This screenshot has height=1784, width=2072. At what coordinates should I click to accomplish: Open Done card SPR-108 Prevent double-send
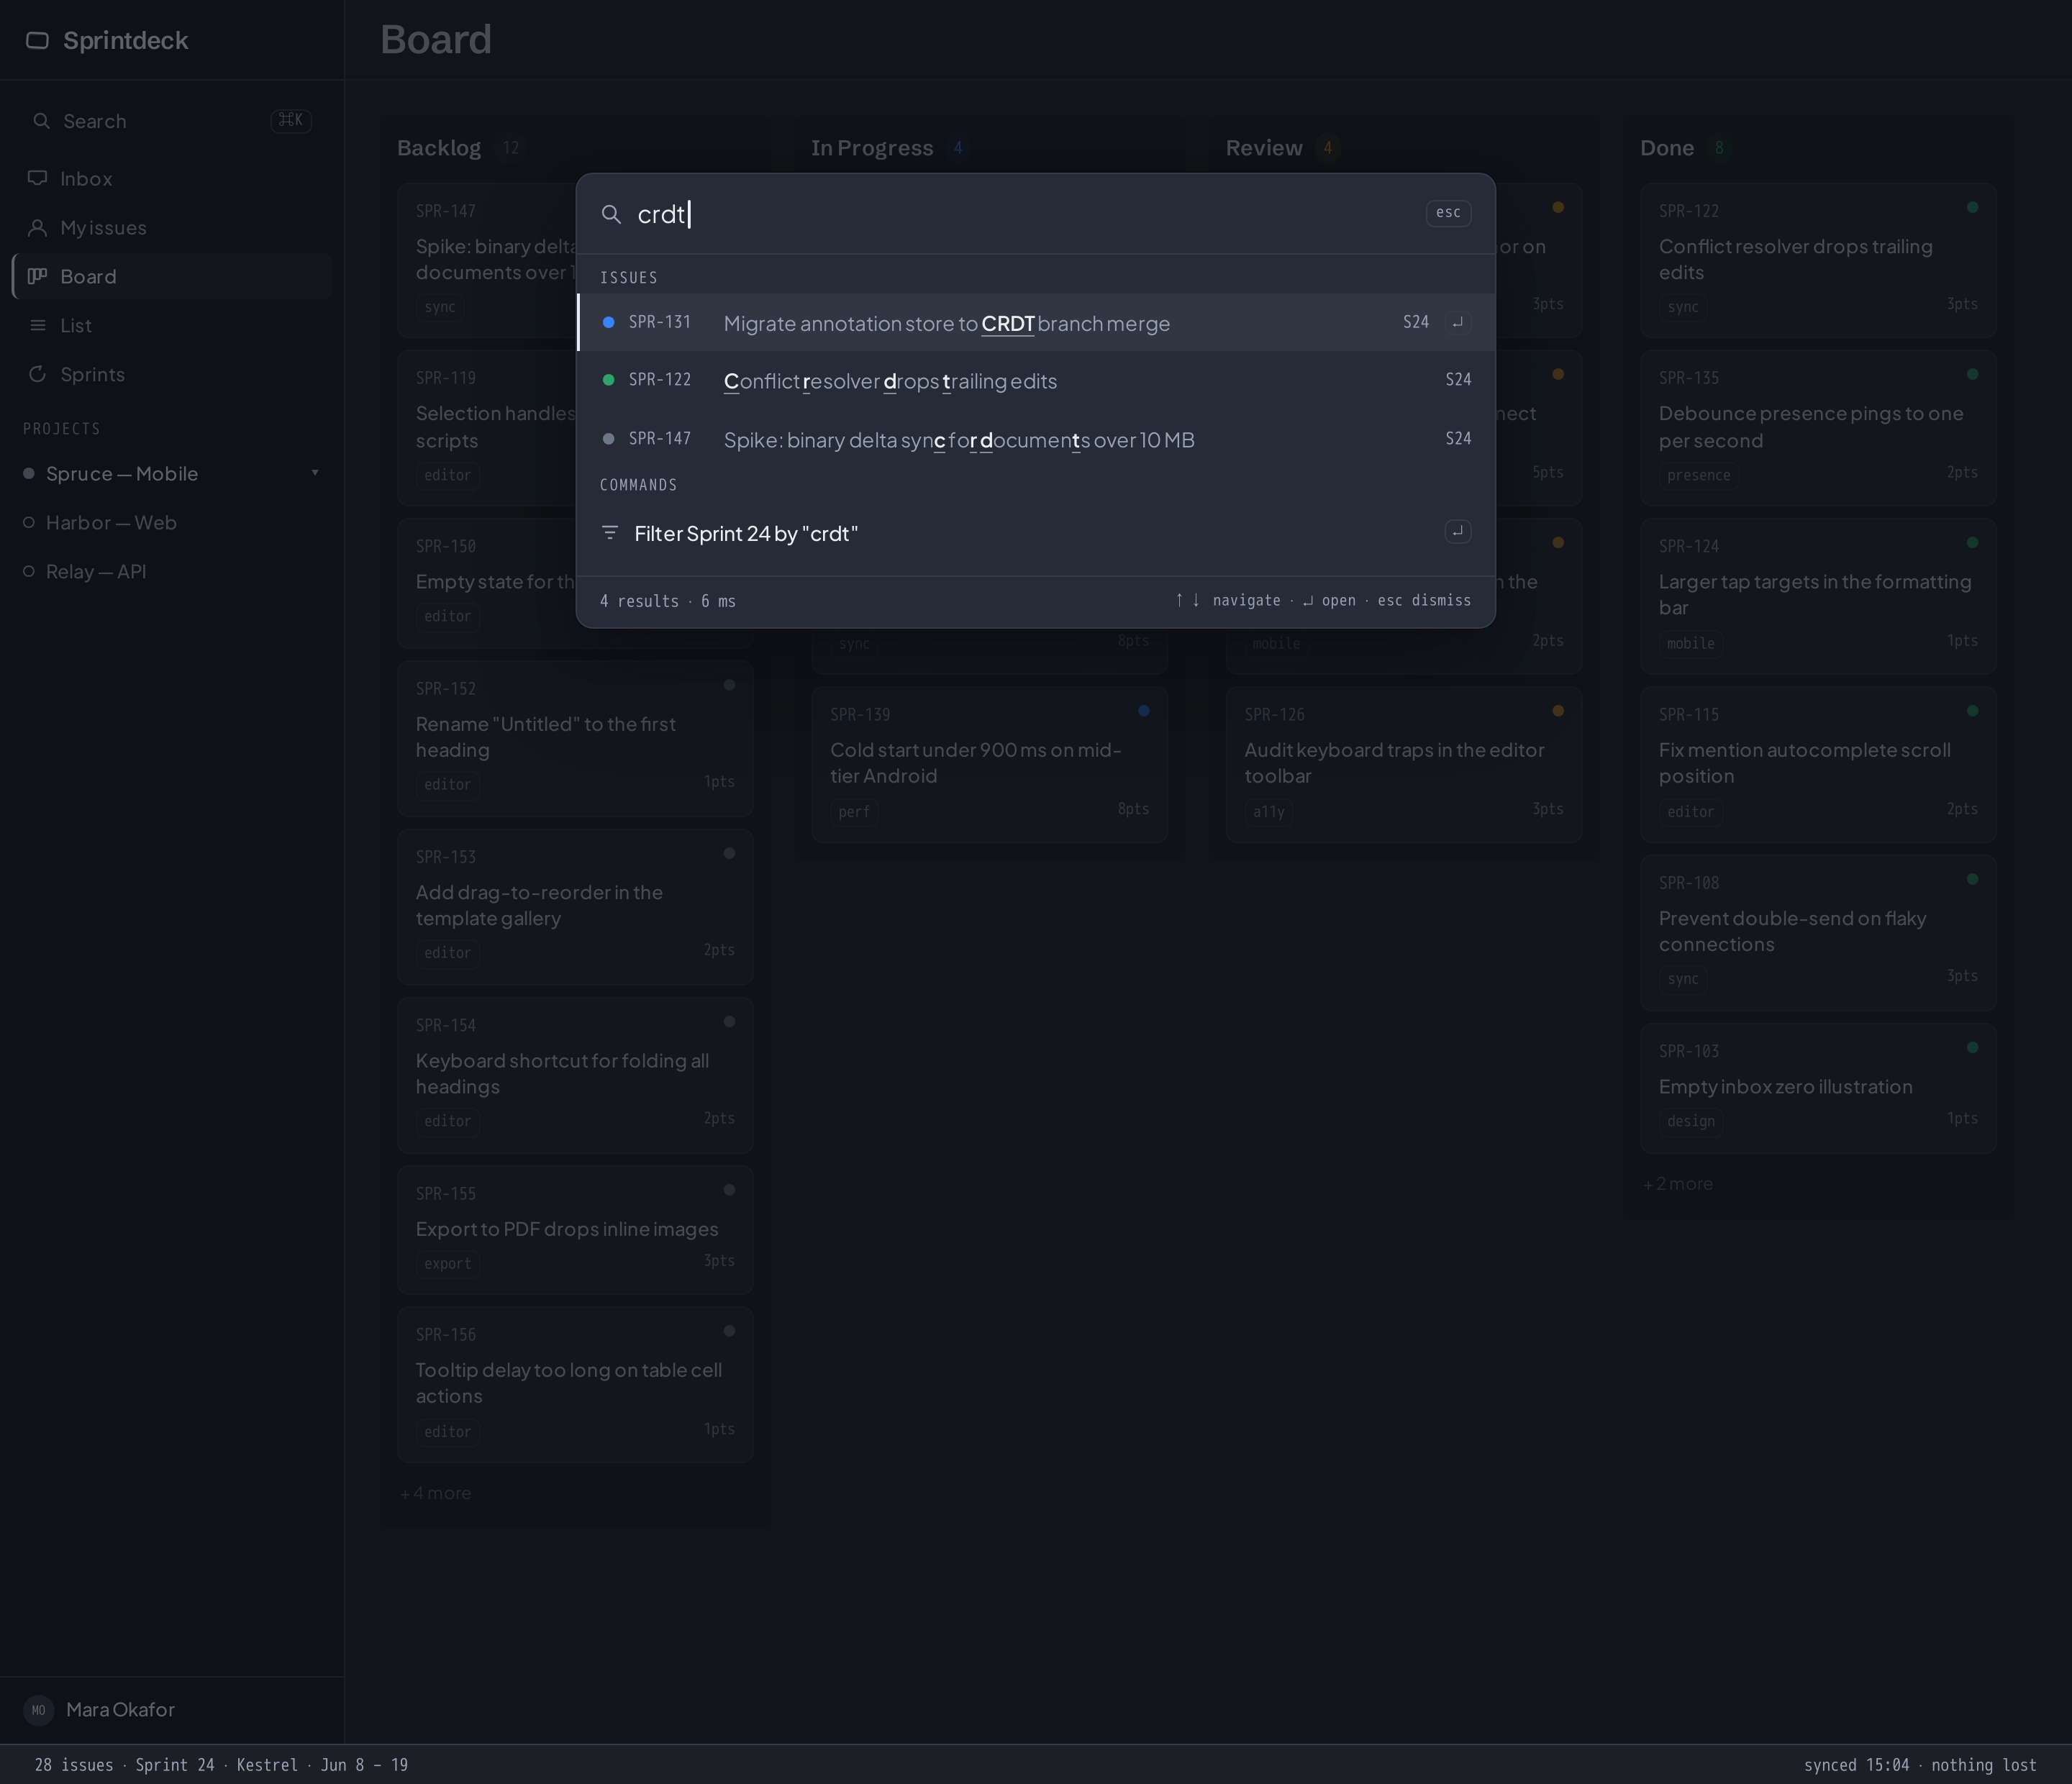pos(1818,933)
